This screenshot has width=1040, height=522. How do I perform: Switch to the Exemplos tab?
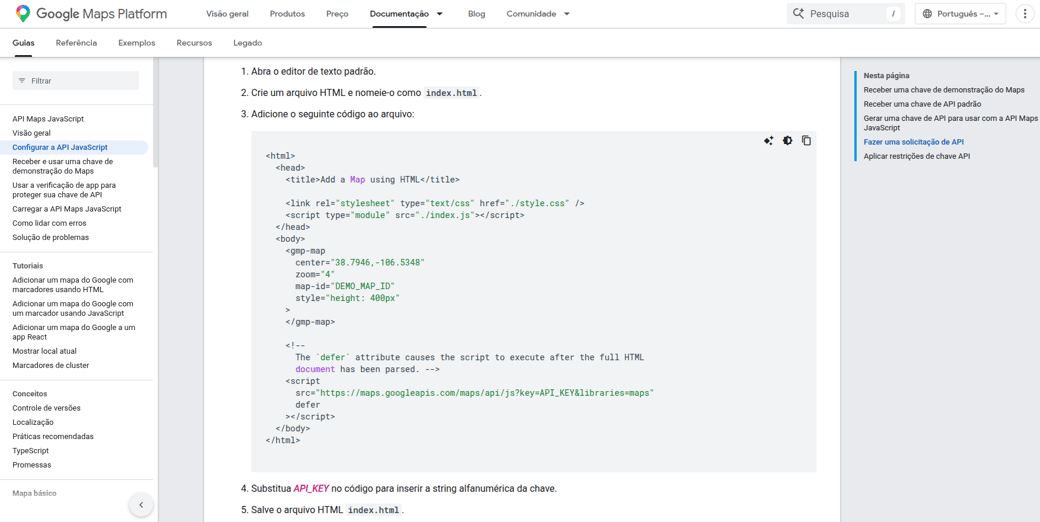(x=137, y=42)
